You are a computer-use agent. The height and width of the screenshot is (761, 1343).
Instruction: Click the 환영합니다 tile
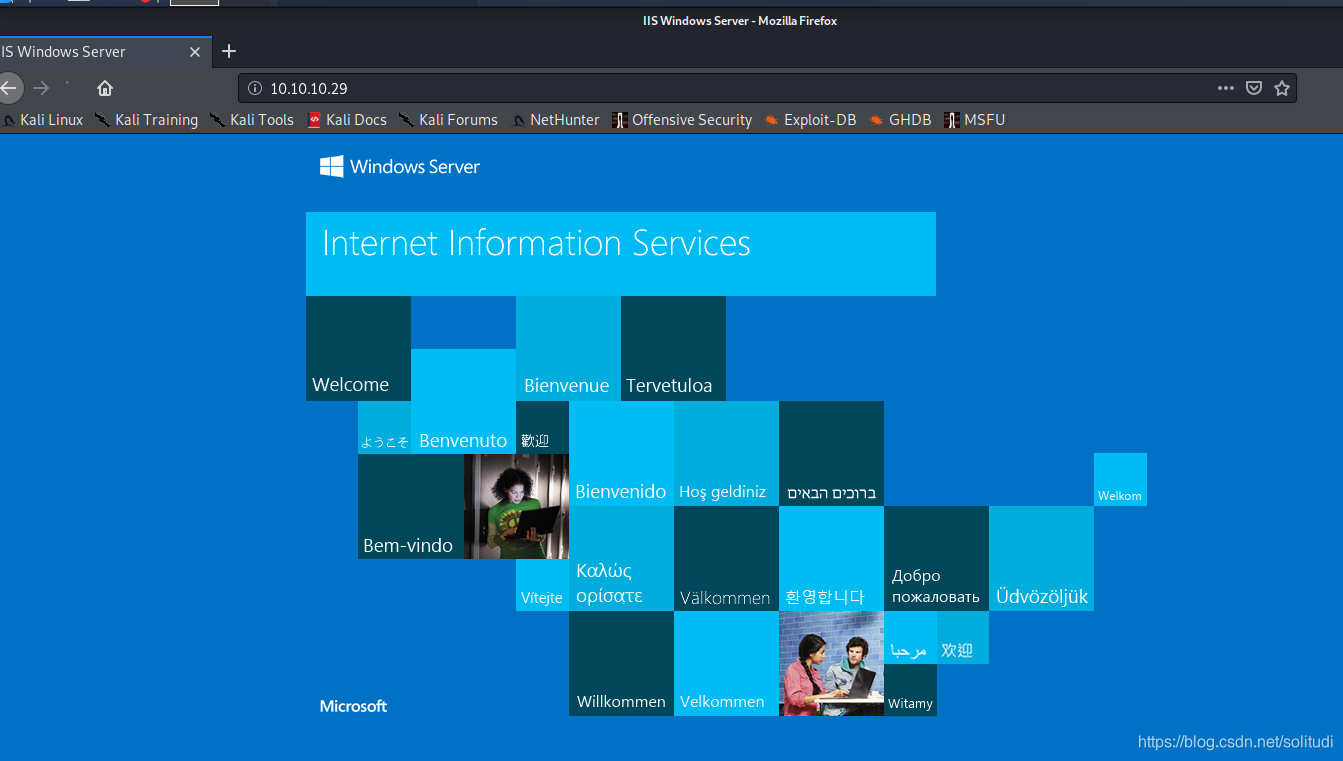pos(831,558)
